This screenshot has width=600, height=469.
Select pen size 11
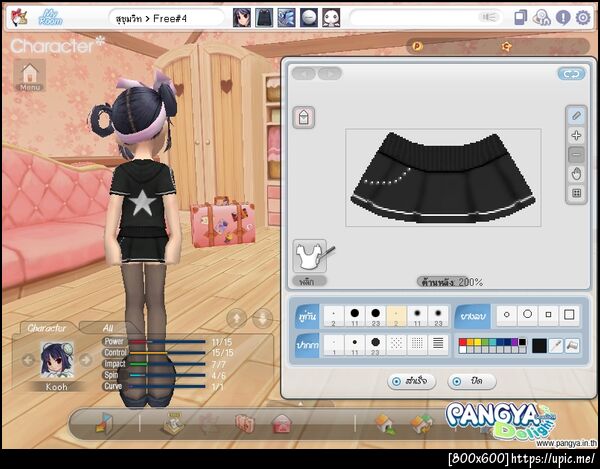(x=355, y=345)
